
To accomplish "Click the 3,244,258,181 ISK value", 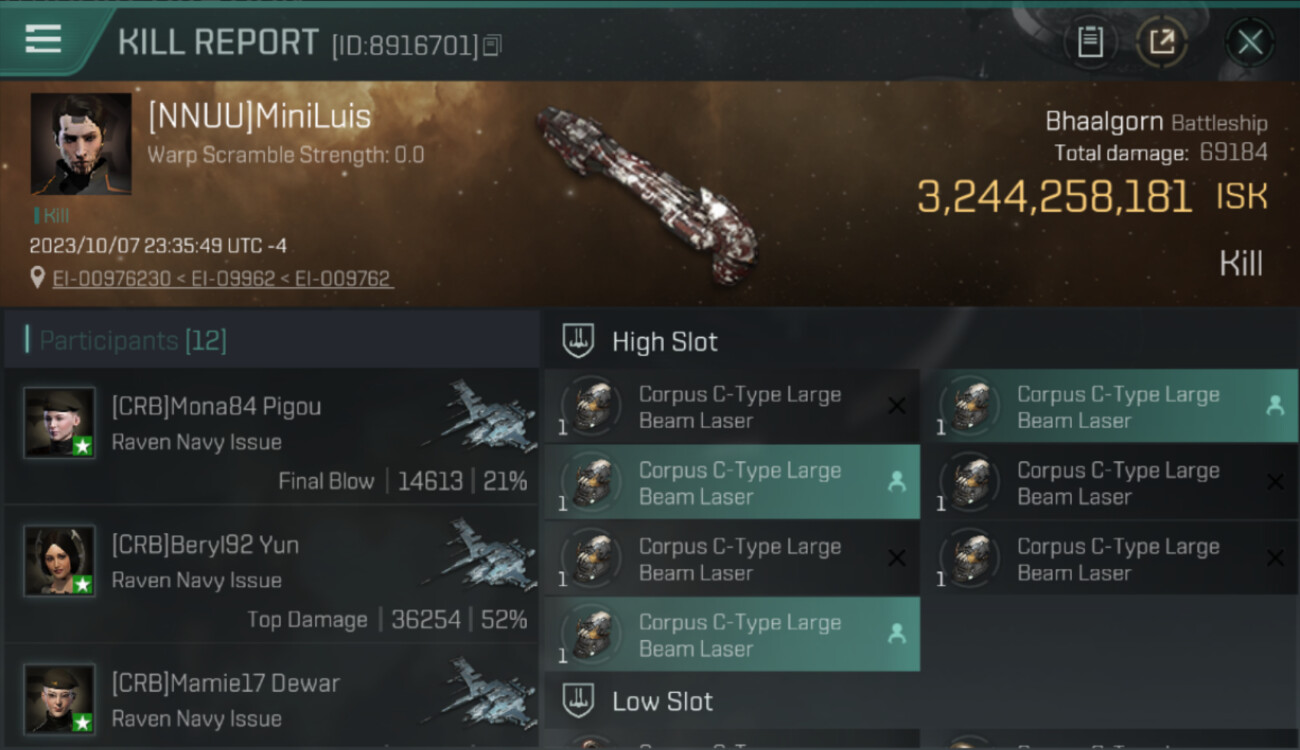I will click(x=1092, y=197).
